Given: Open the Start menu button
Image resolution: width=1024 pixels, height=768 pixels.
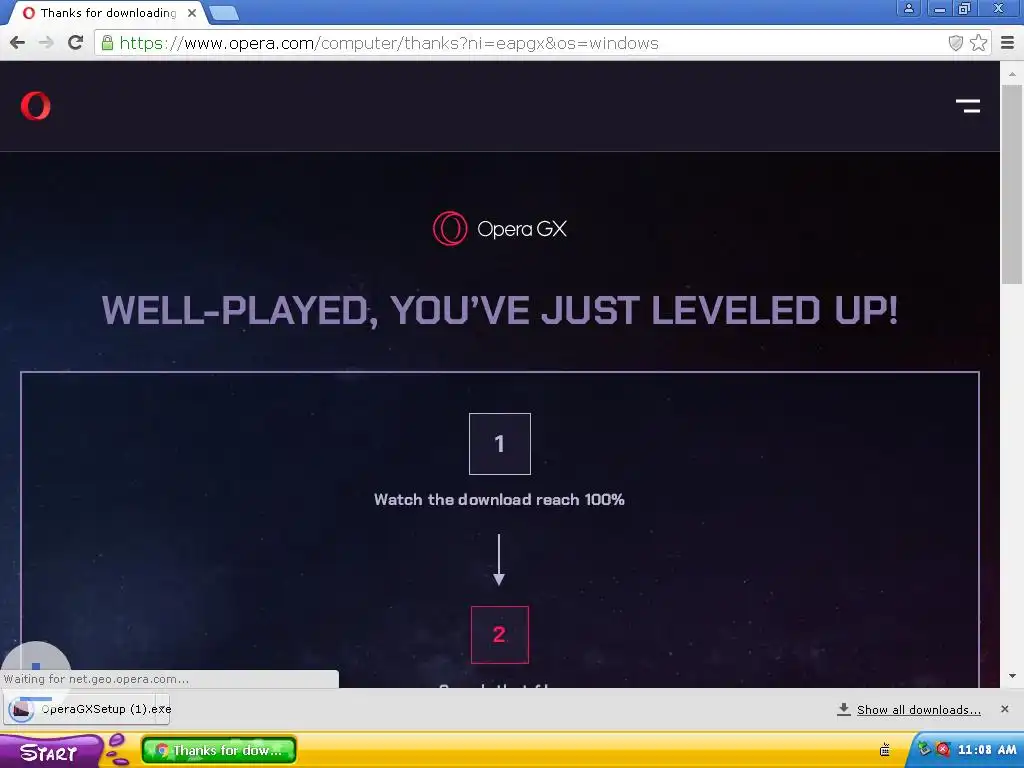Looking at the screenshot, I should pyautogui.click(x=50, y=752).
